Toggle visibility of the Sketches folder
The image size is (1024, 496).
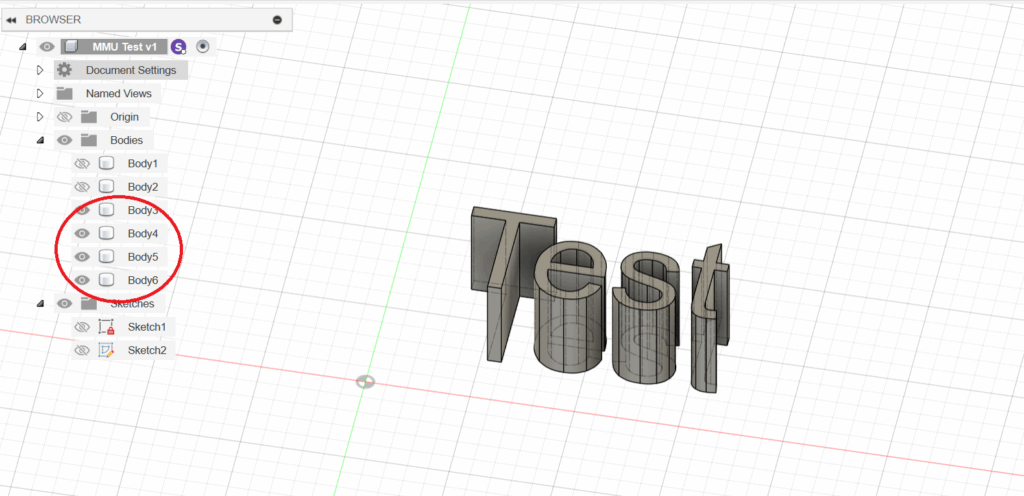(x=64, y=303)
